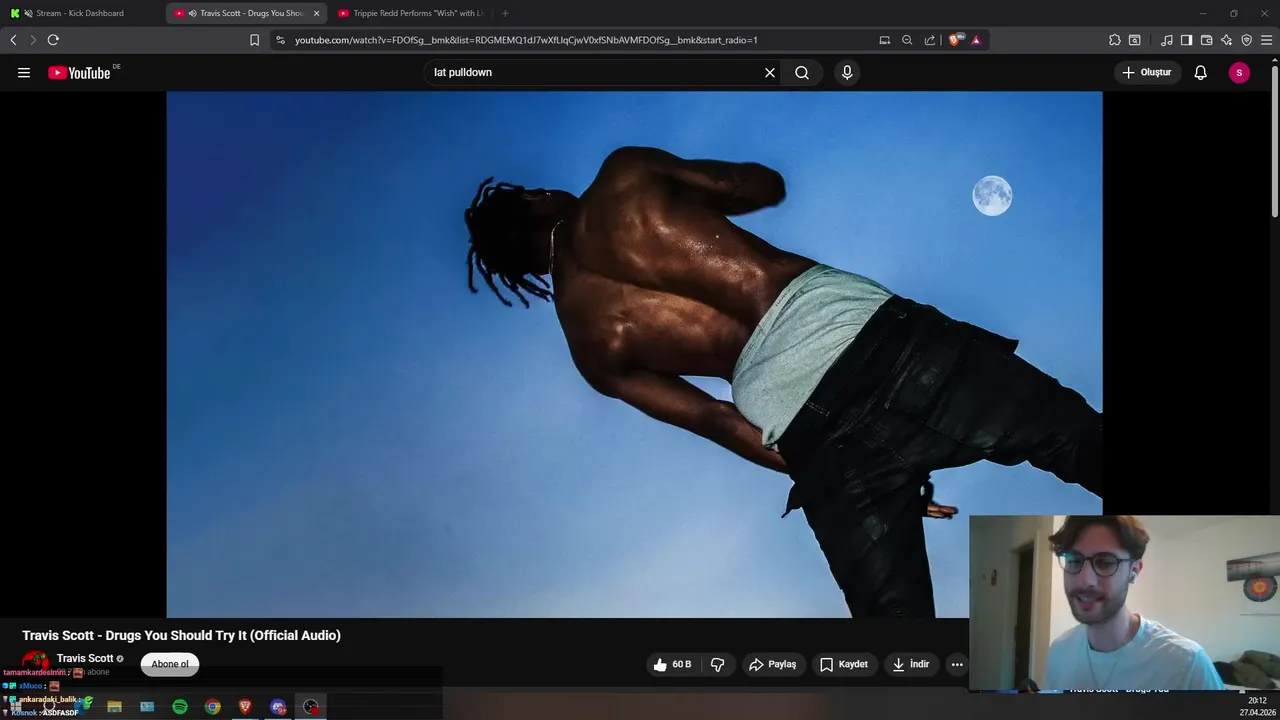The height and width of the screenshot is (720, 1280).
Task: Reload the page
Action: click(x=53, y=40)
